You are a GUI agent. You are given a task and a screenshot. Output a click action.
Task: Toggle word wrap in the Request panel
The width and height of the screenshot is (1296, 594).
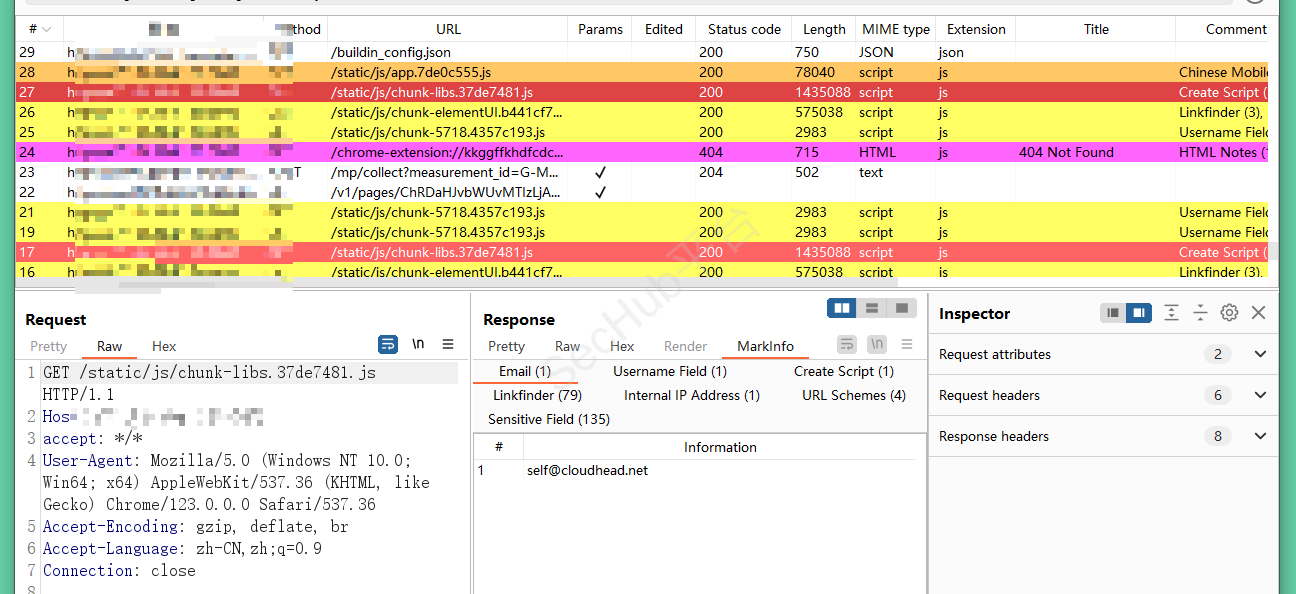pos(388,344)
